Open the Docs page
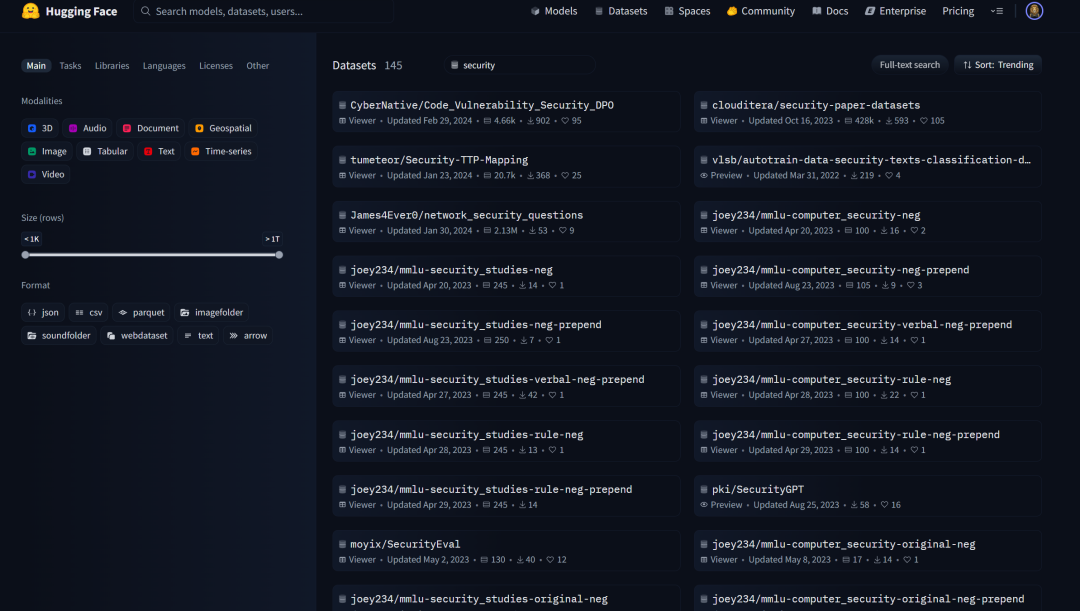 (x=830, y=11)
